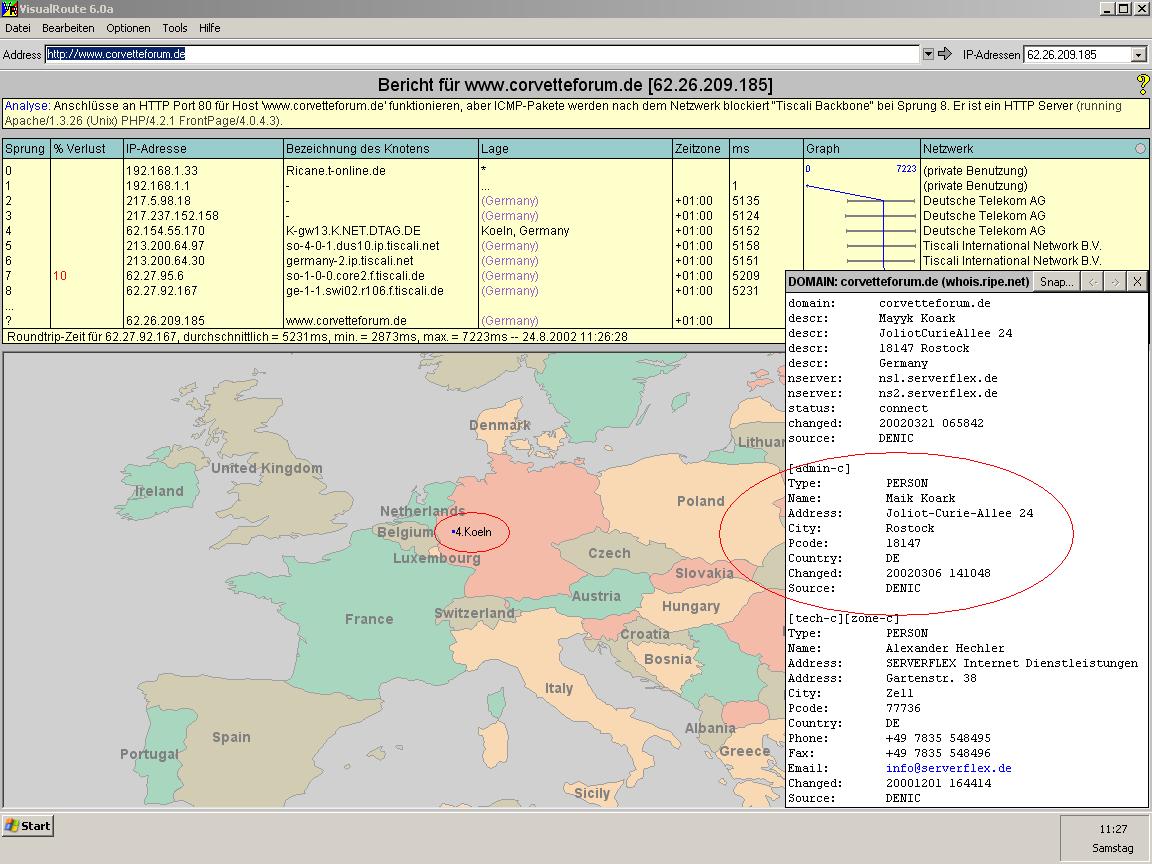This screenshot has width=1152, height=864.
Task: Click the VisualRoute title bar app icon
Action: pyautogui.click(x=9, y=9)
